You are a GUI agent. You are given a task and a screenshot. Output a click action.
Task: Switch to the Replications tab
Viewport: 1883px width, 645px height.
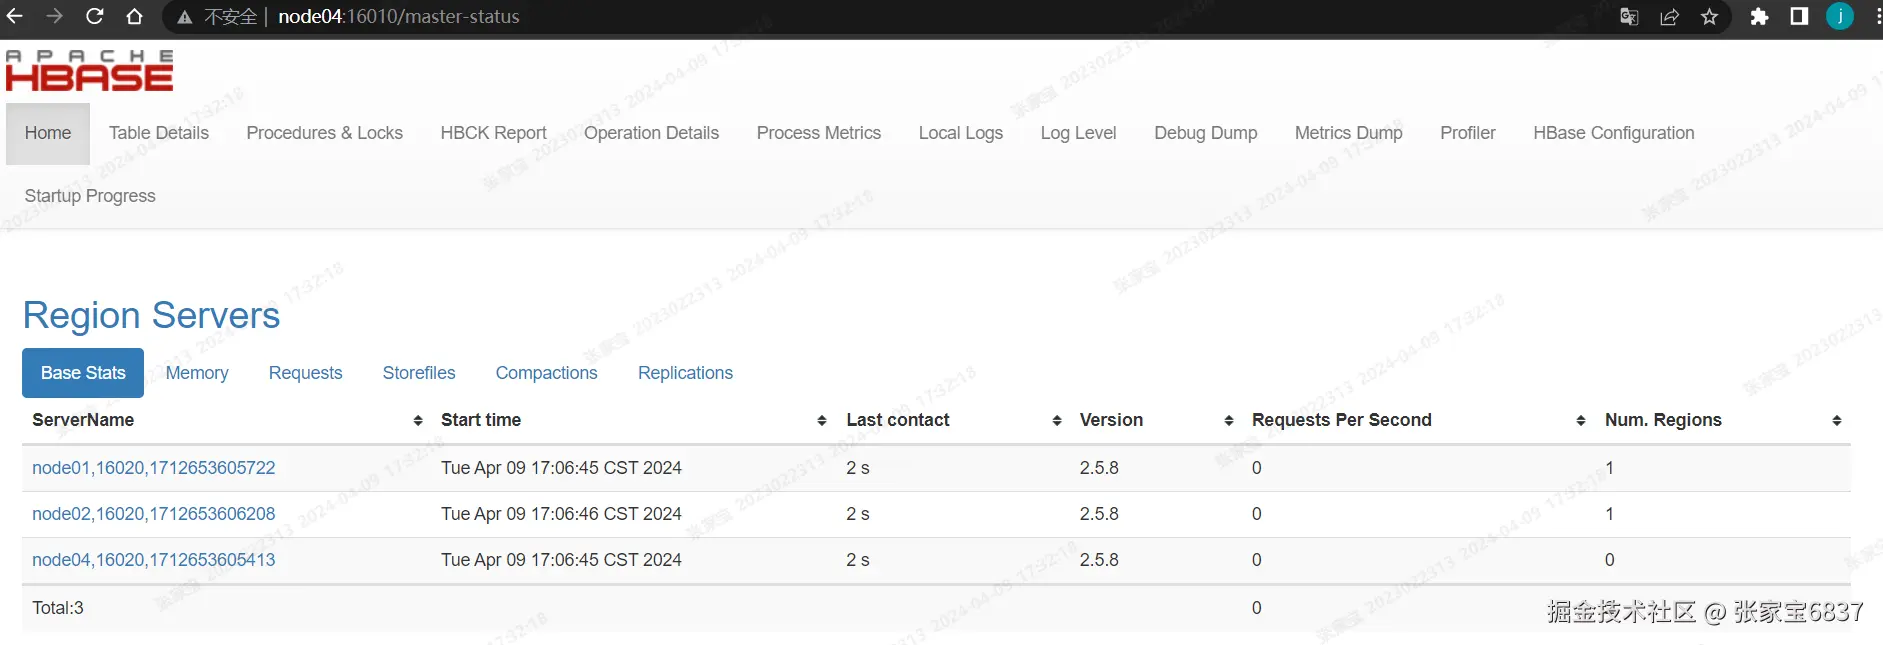point(685,373)
